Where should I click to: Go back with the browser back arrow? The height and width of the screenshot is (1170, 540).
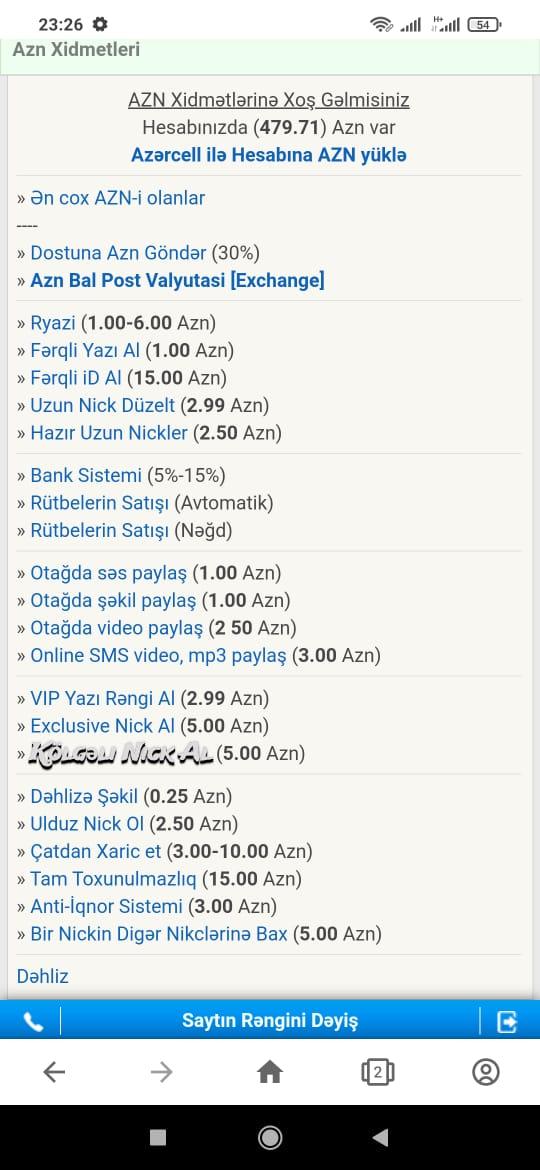tap(54, 1072)
